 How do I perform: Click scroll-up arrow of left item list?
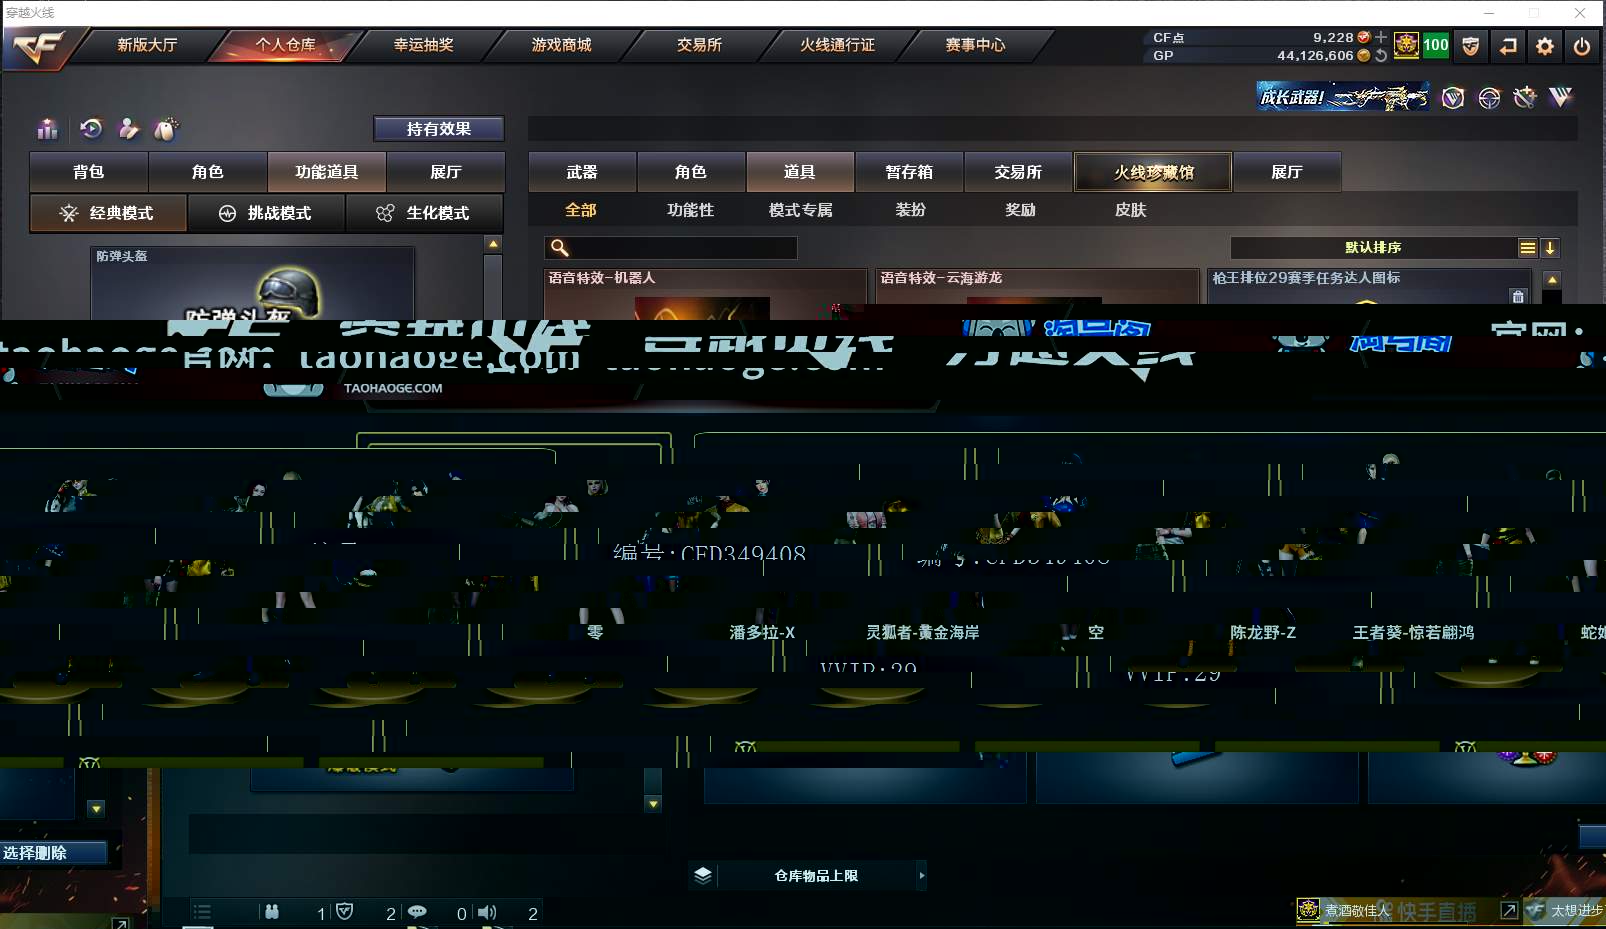point(493,244)
